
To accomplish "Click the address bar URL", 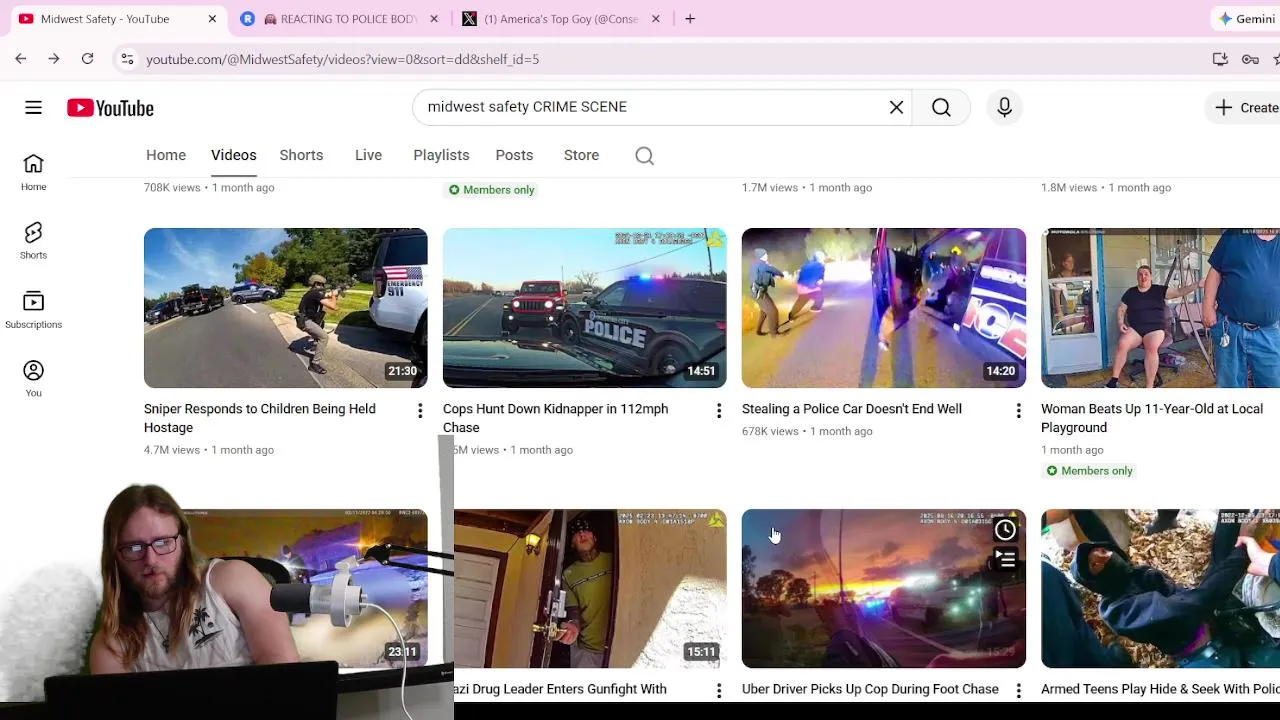I will pos(342,59).
